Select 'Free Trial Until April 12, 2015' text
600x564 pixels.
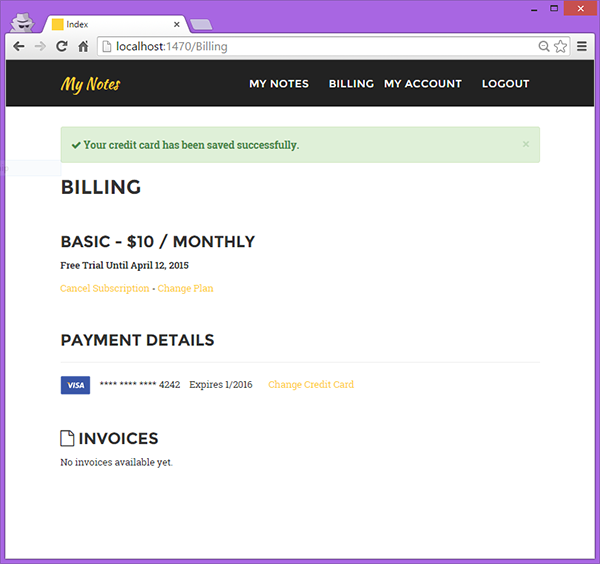pyautogui.click(x=124, y=266)
